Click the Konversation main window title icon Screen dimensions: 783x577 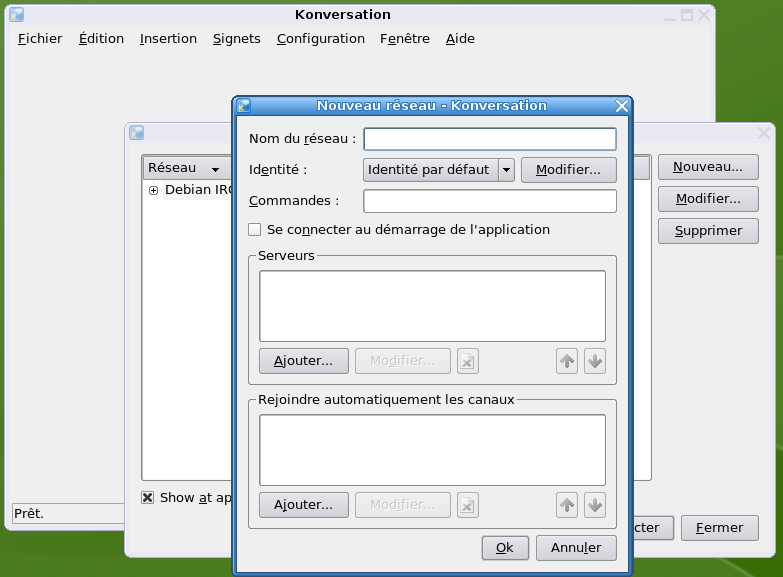pos(16,15)
